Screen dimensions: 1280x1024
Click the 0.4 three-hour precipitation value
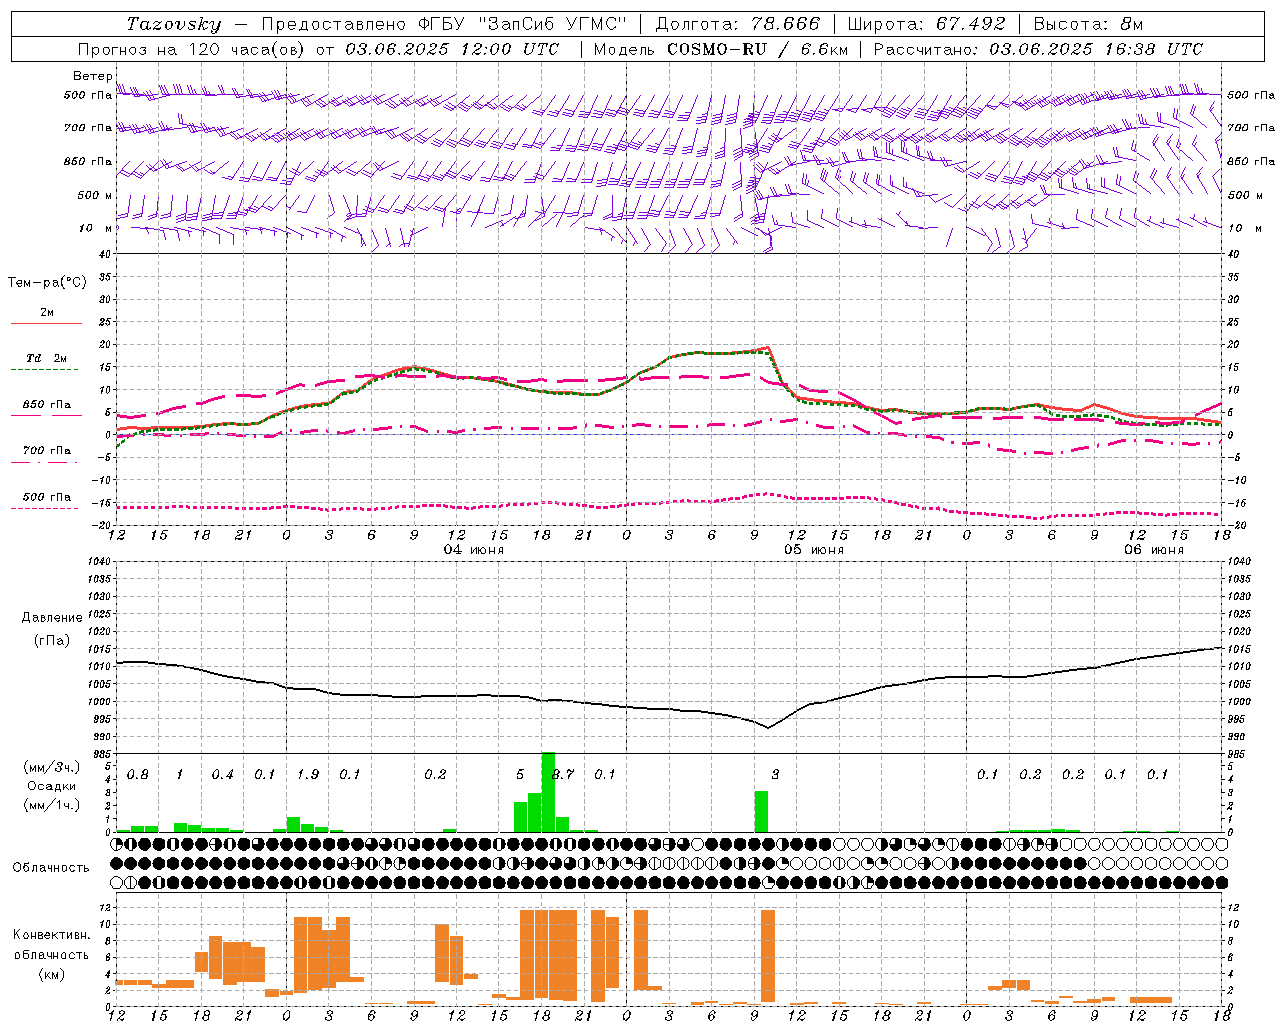pyautogui.click(x=223, y=775)
